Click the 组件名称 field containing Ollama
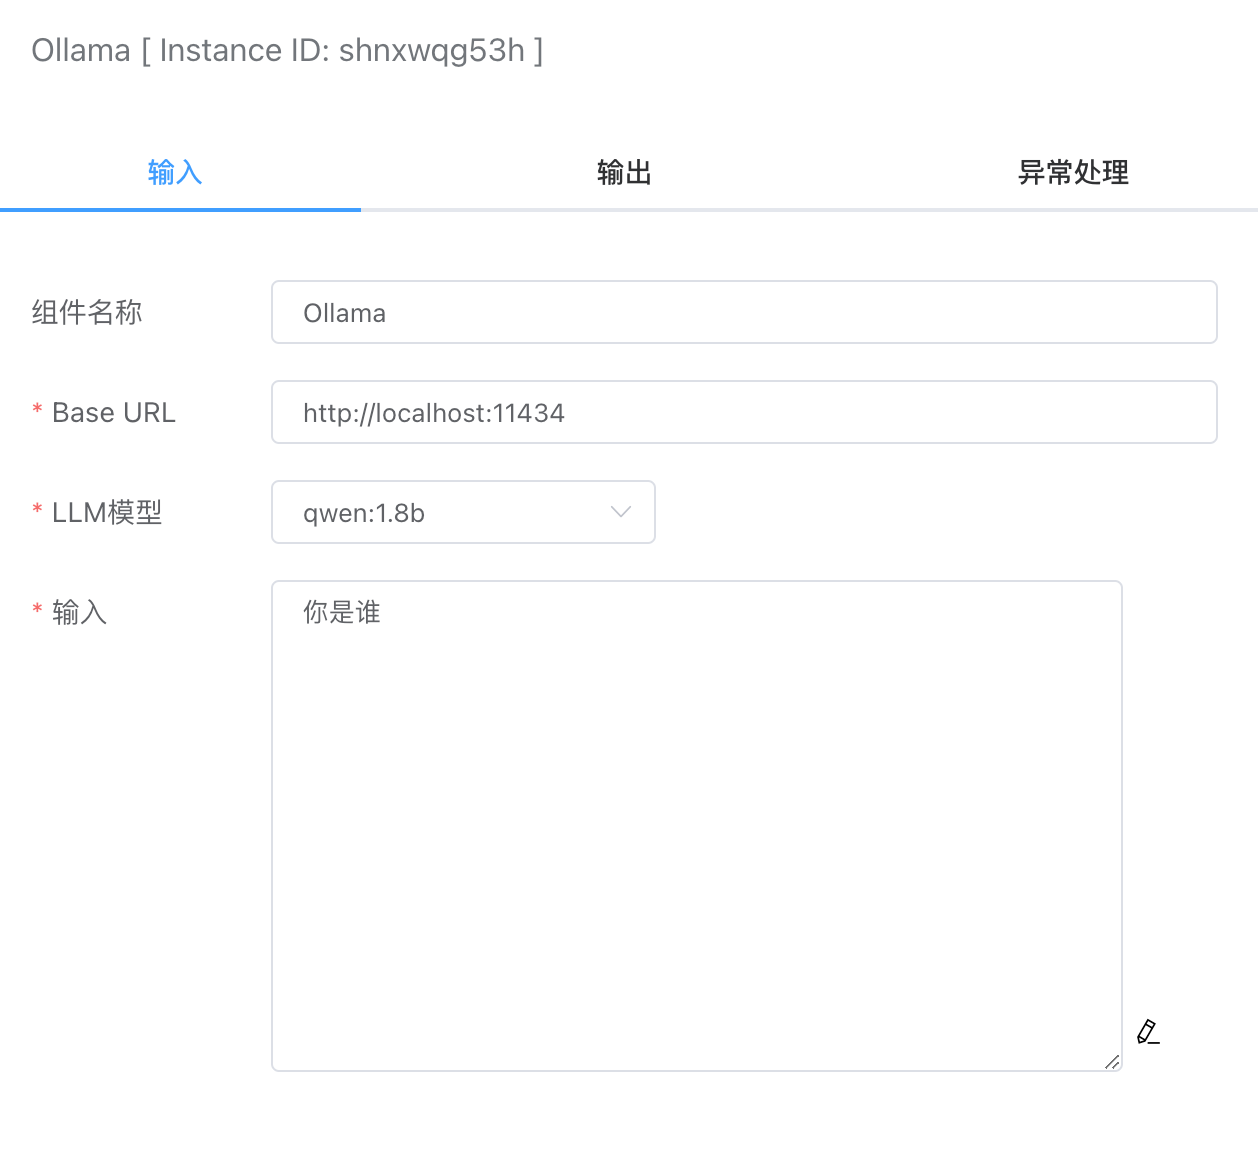1258x1172 pixels. tap(744, 312)
